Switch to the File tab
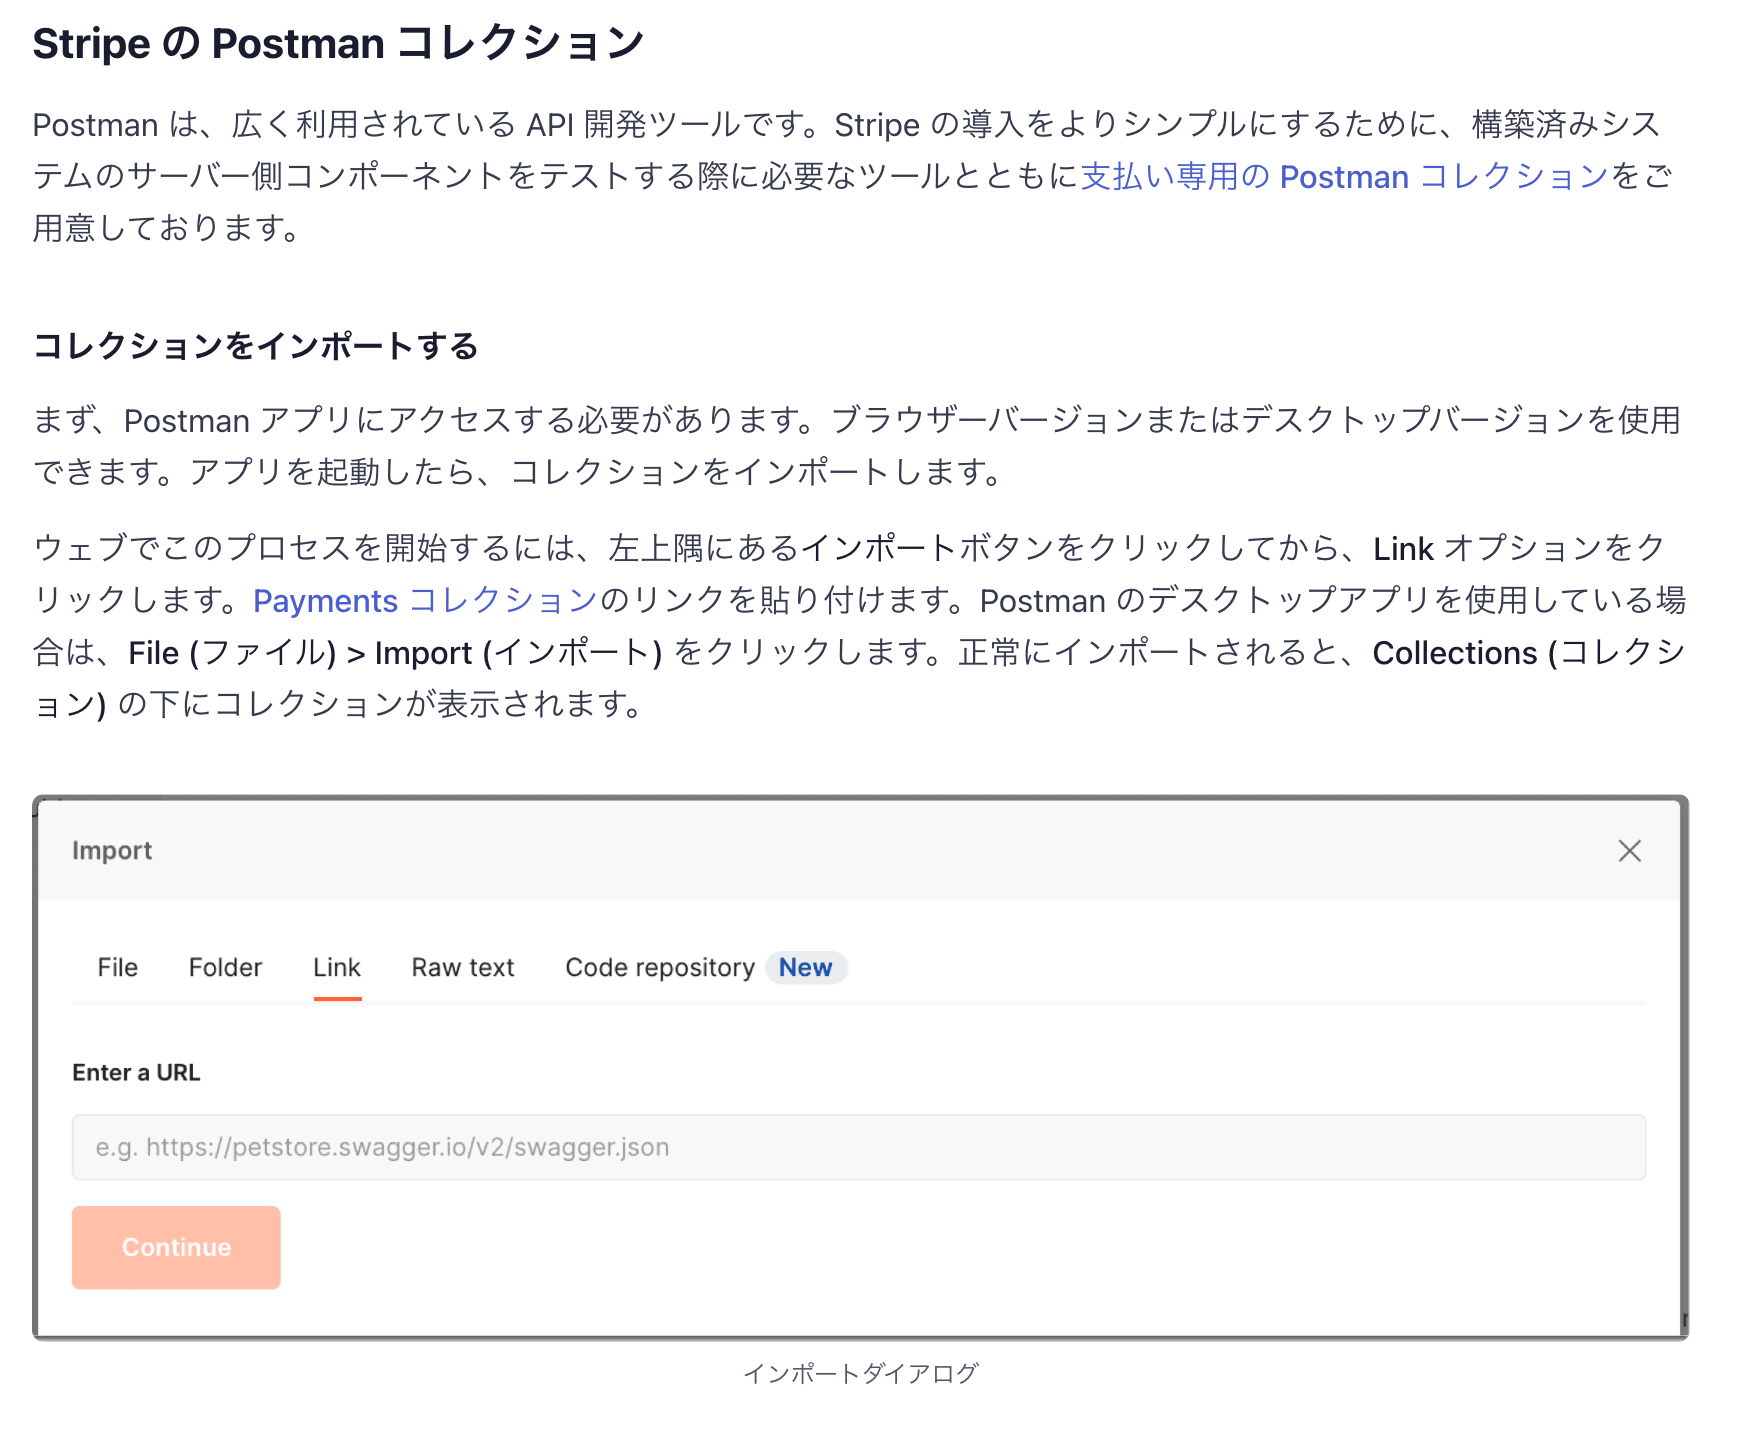This screenshot has width=1750, height=1438. coord(117,967)
